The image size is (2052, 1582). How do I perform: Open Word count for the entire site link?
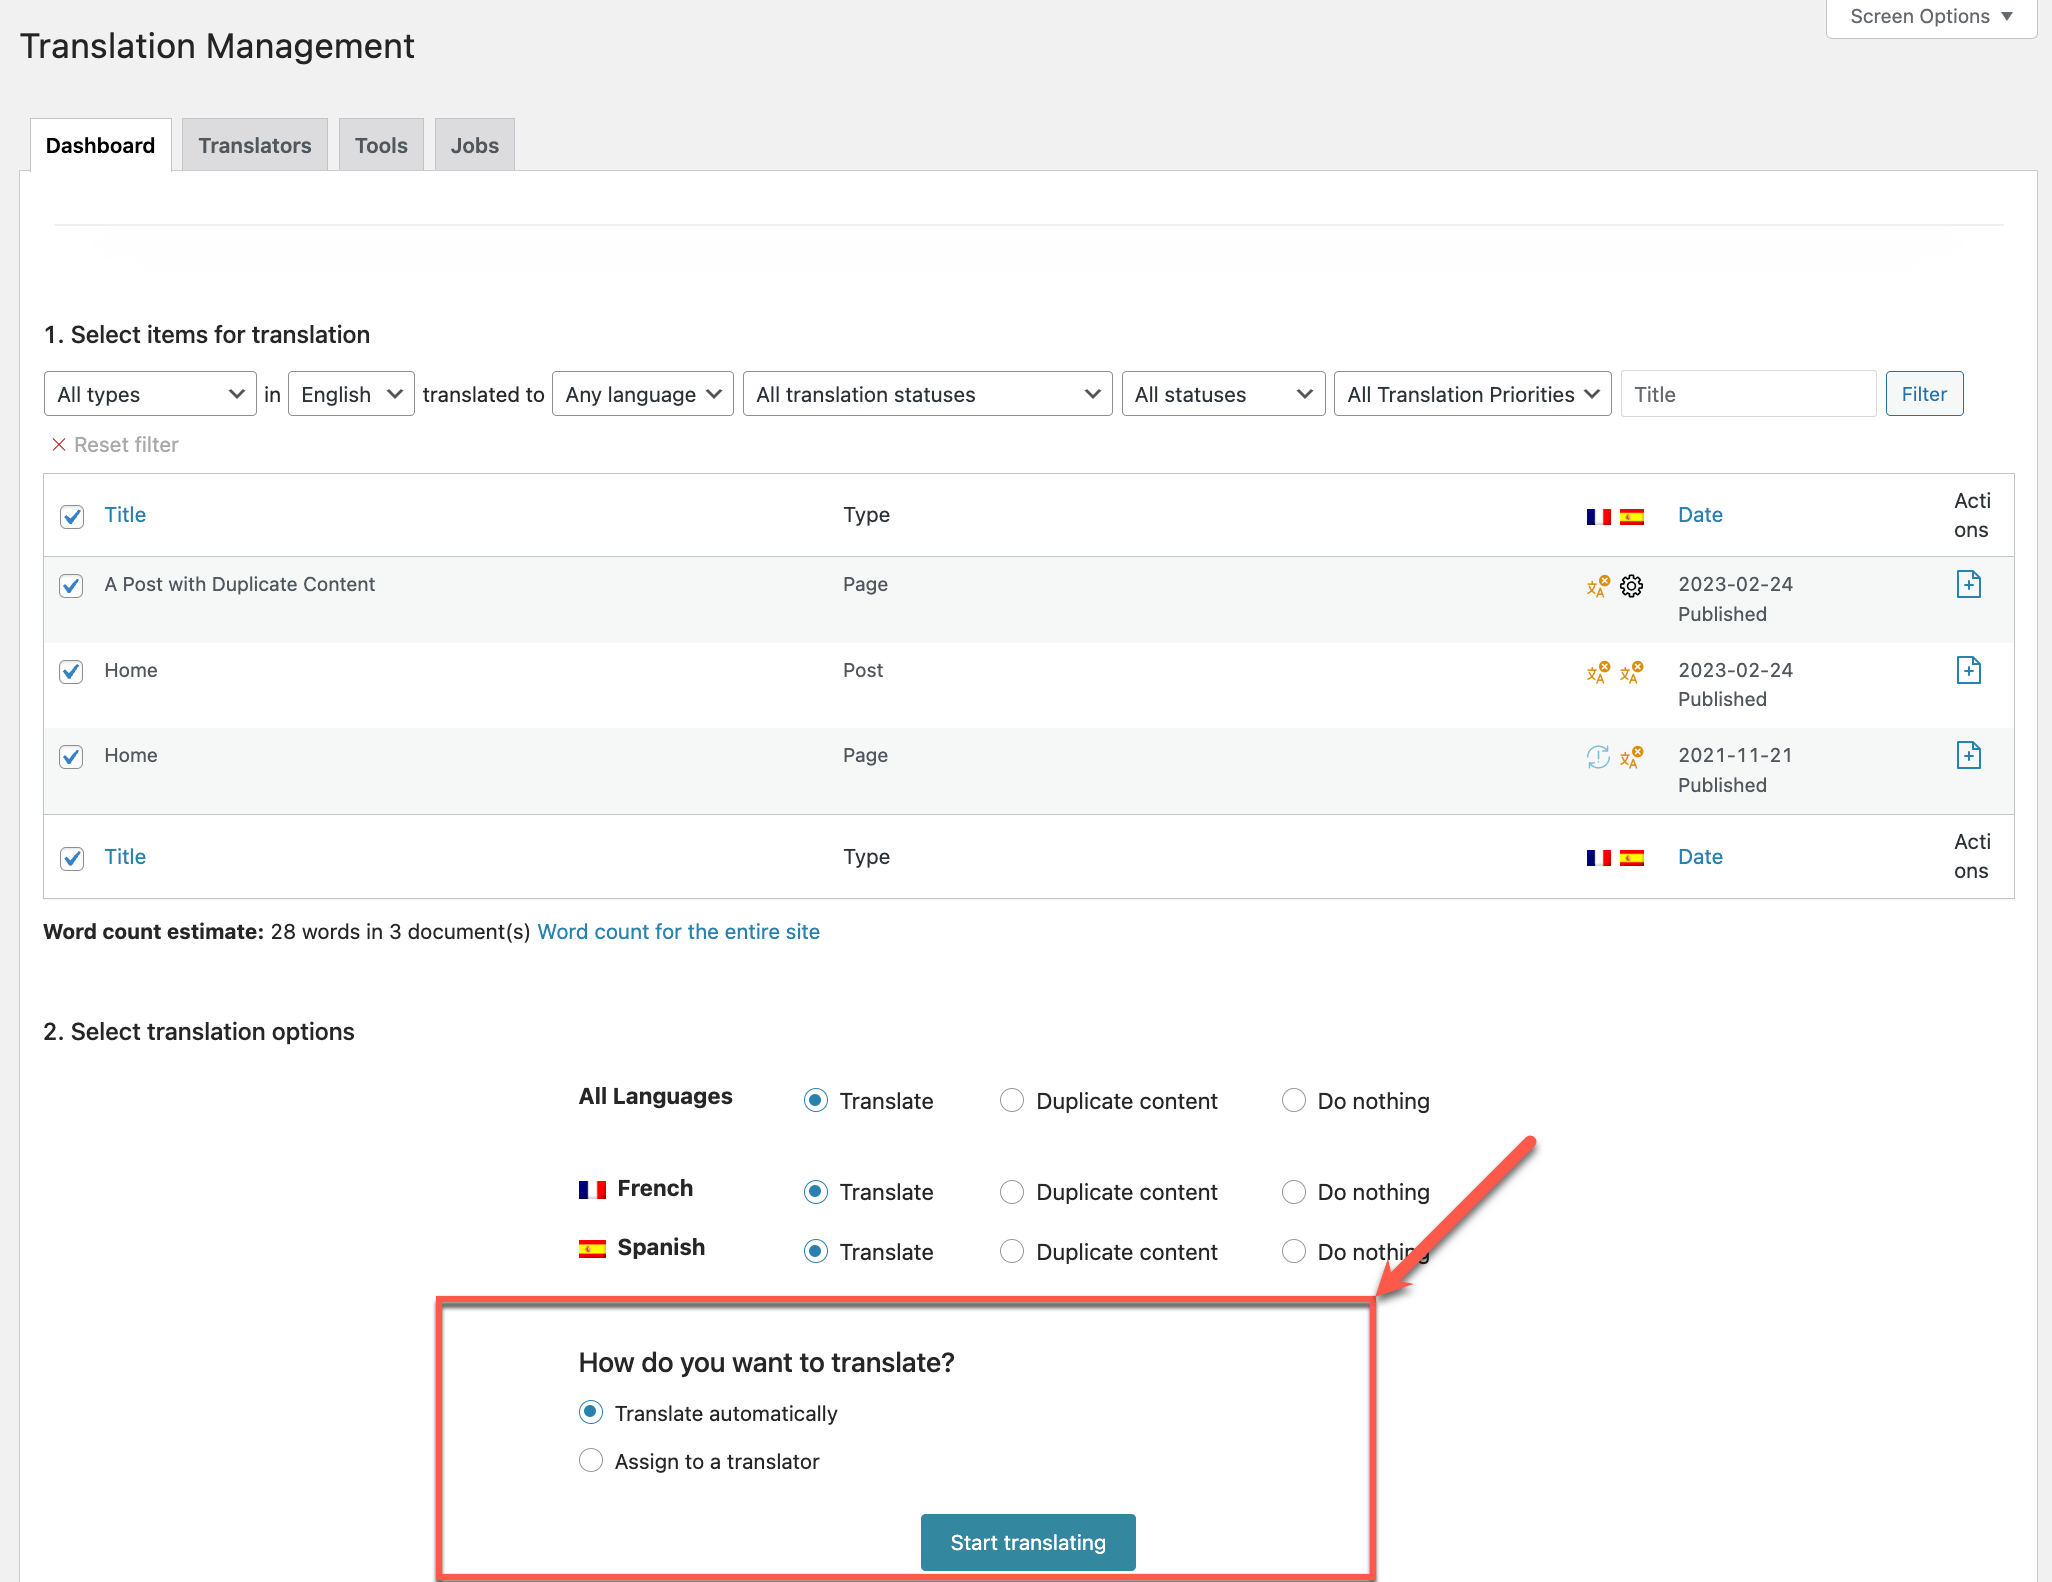tap(678, 931)
